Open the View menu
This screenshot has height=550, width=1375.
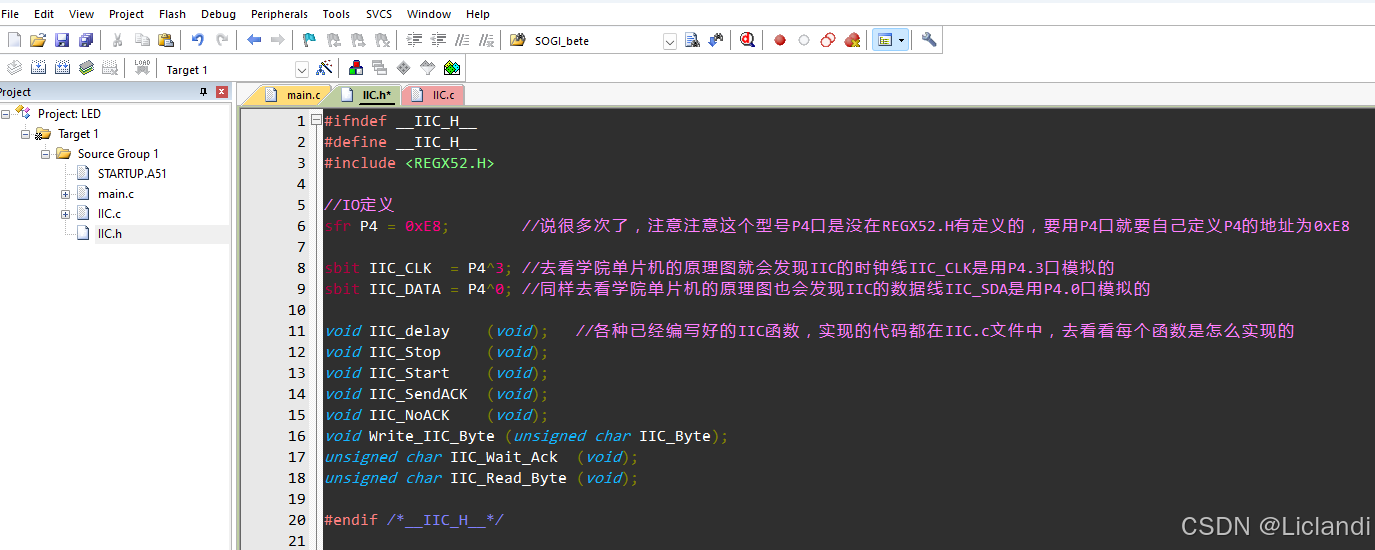[x=81, y=14]
